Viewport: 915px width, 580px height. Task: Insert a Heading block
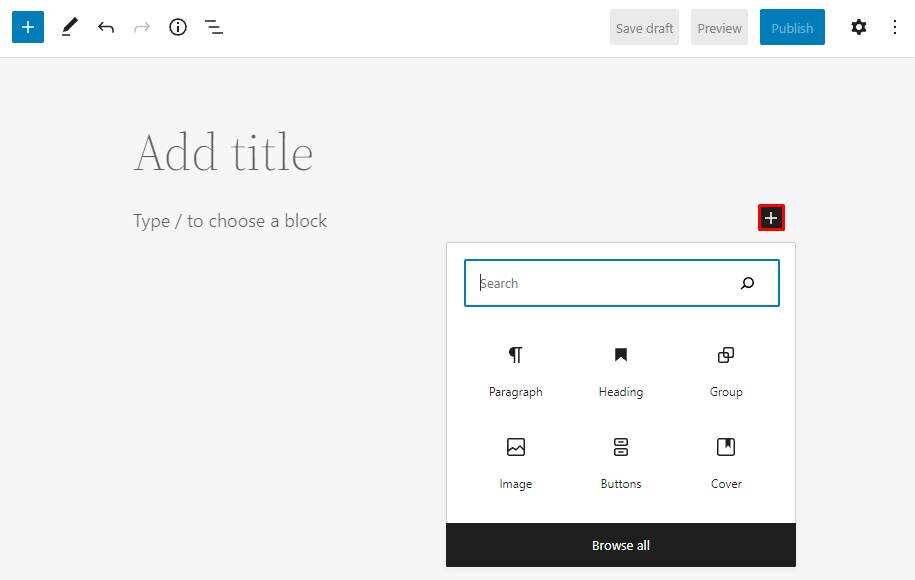pos(621,371)
